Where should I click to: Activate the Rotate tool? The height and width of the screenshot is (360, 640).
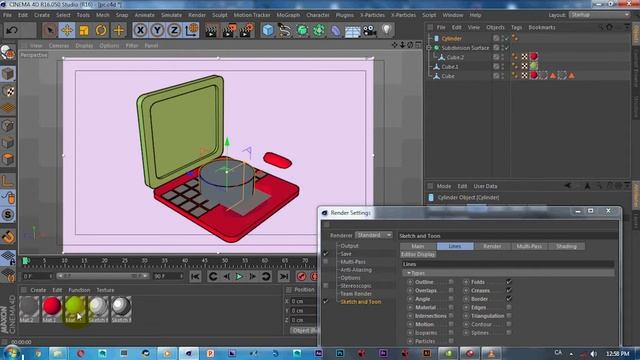101,30
